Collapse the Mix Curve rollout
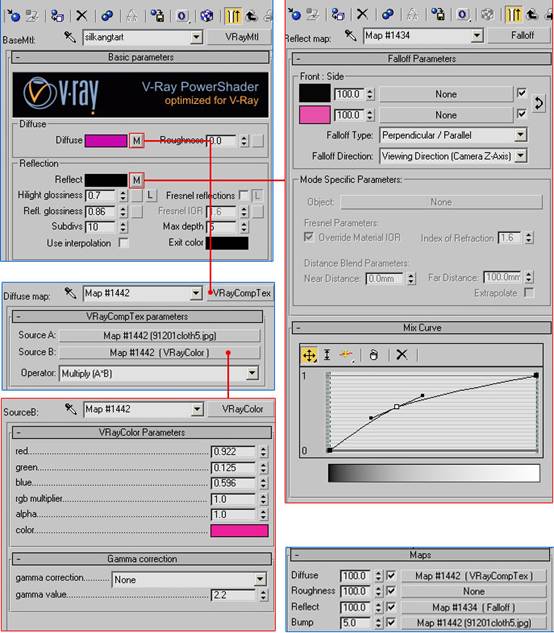Screen dimensions: 554x633 pos(422,327)
